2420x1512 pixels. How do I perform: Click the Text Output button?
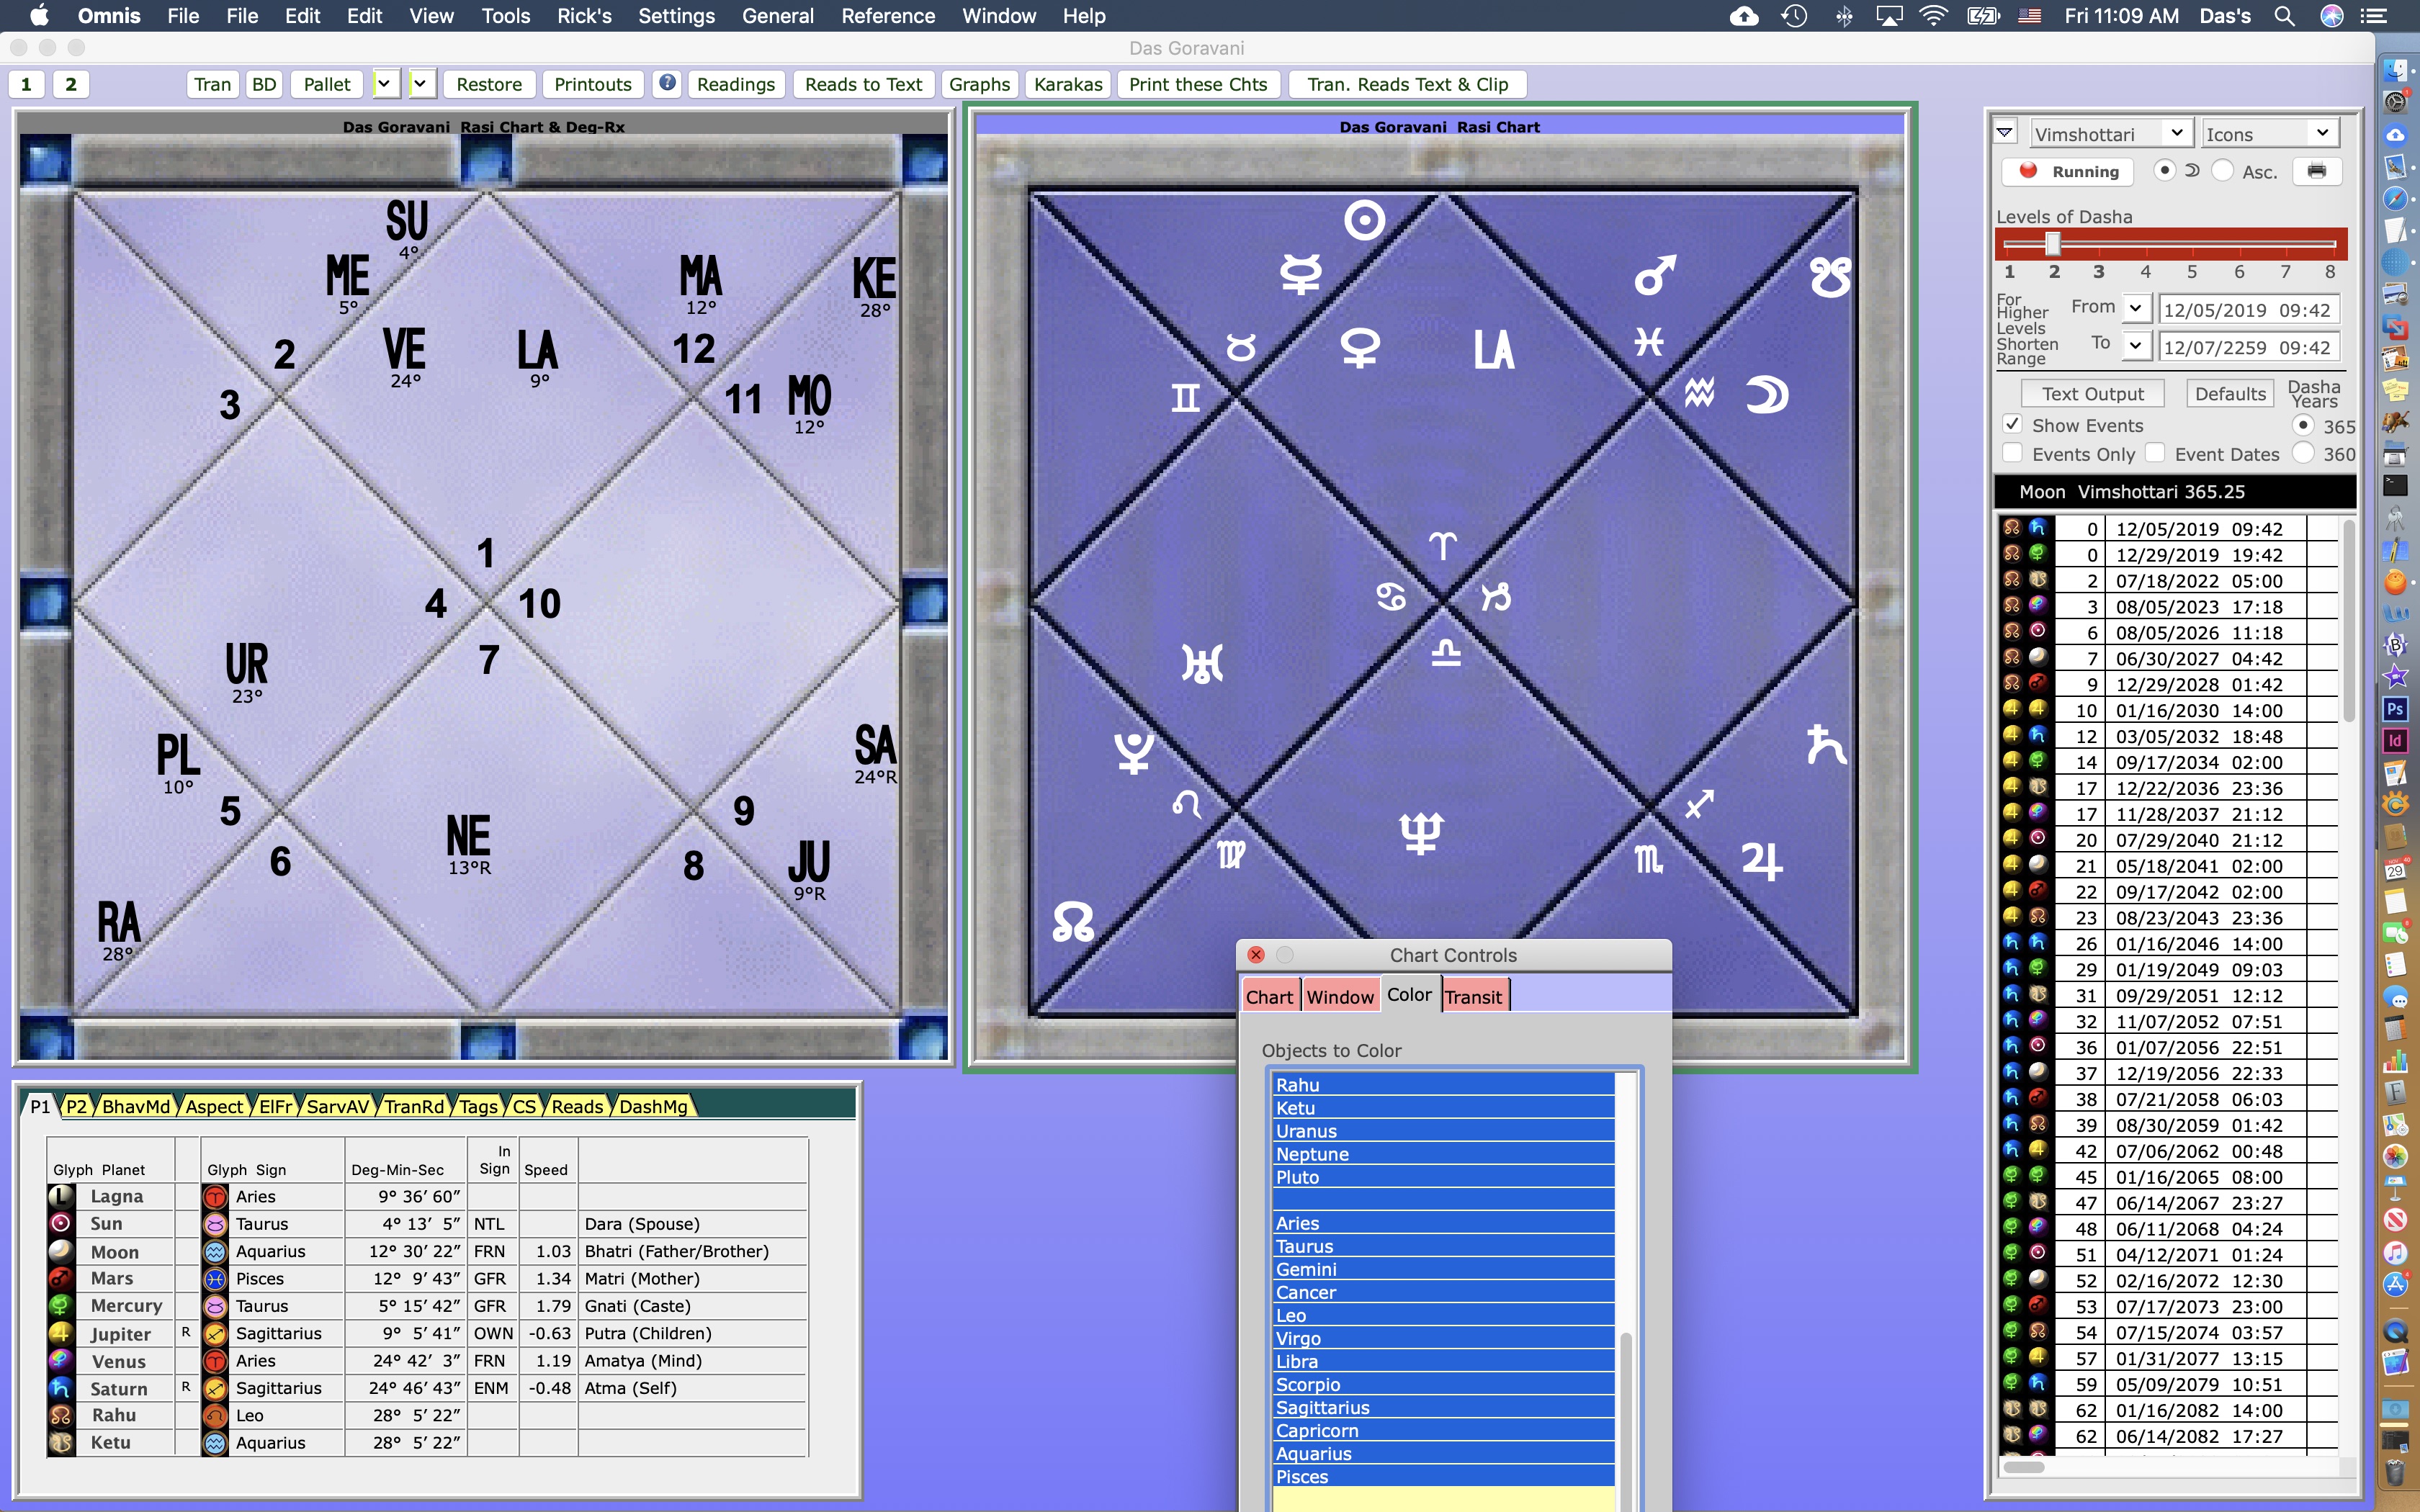click(x=2092, y=394)
